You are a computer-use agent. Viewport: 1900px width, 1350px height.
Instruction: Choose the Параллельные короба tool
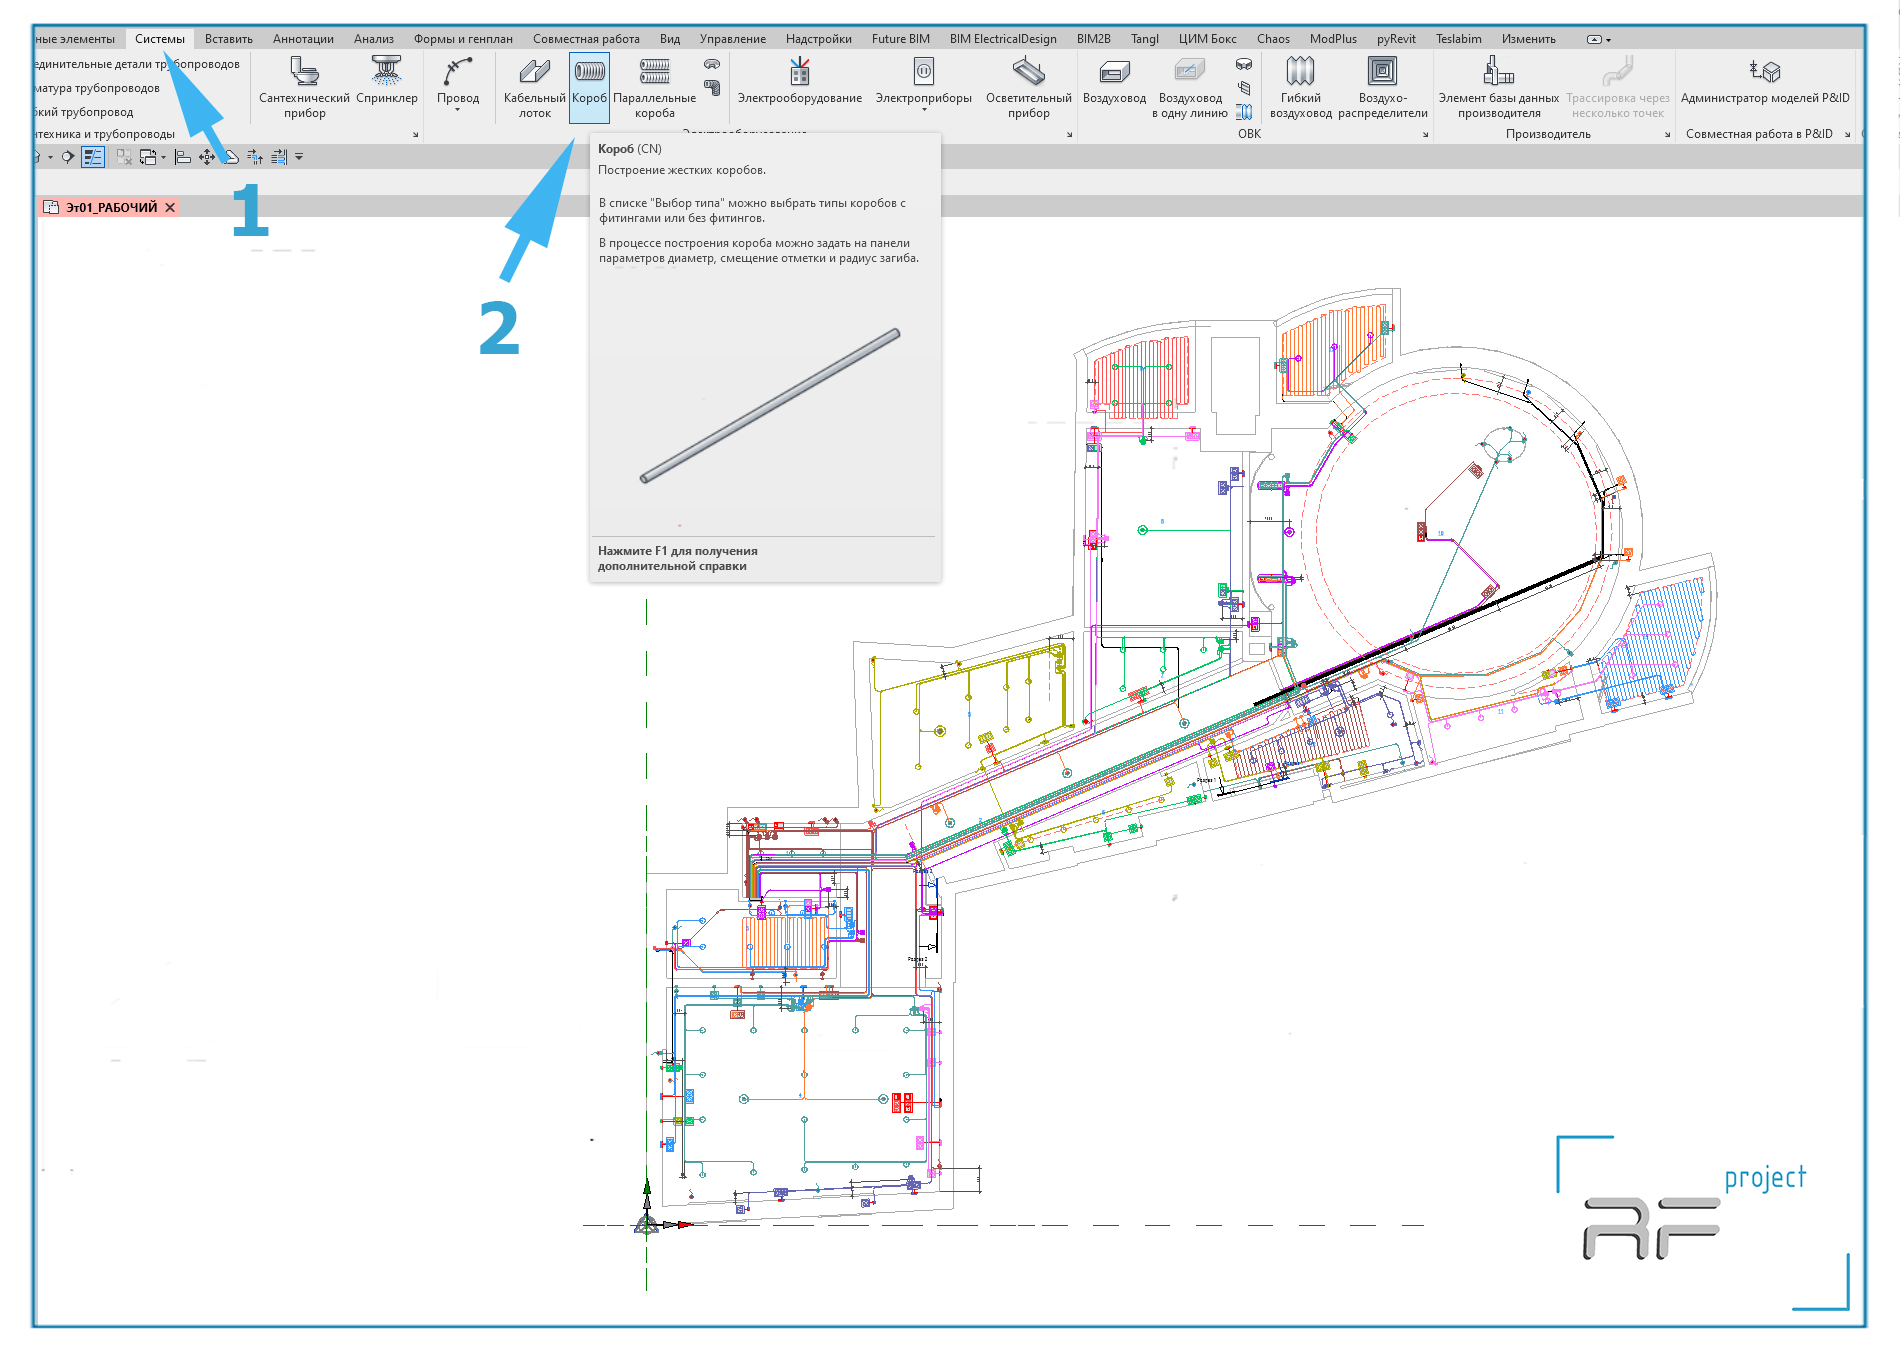tap(654, 87)
